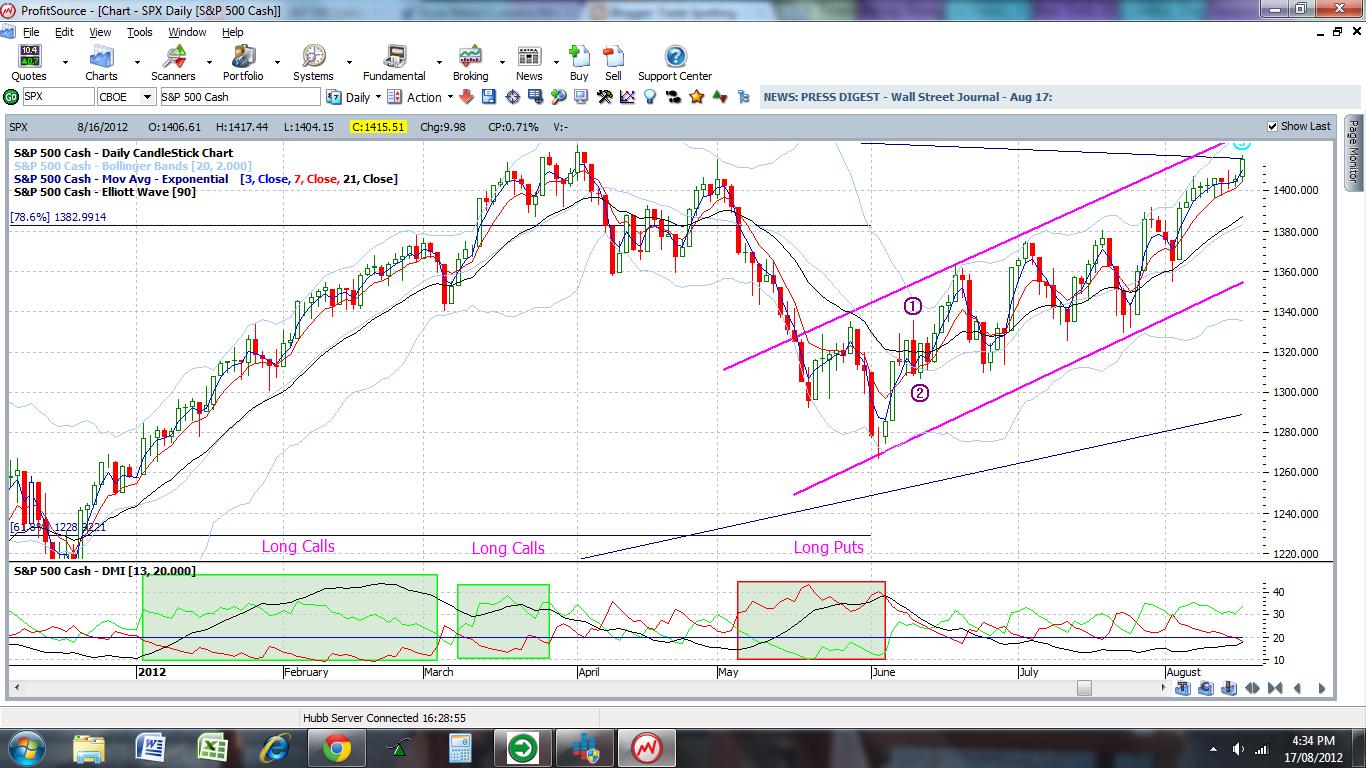
Task: Shift chart left with left arrow
Action: coord(1298,688)
